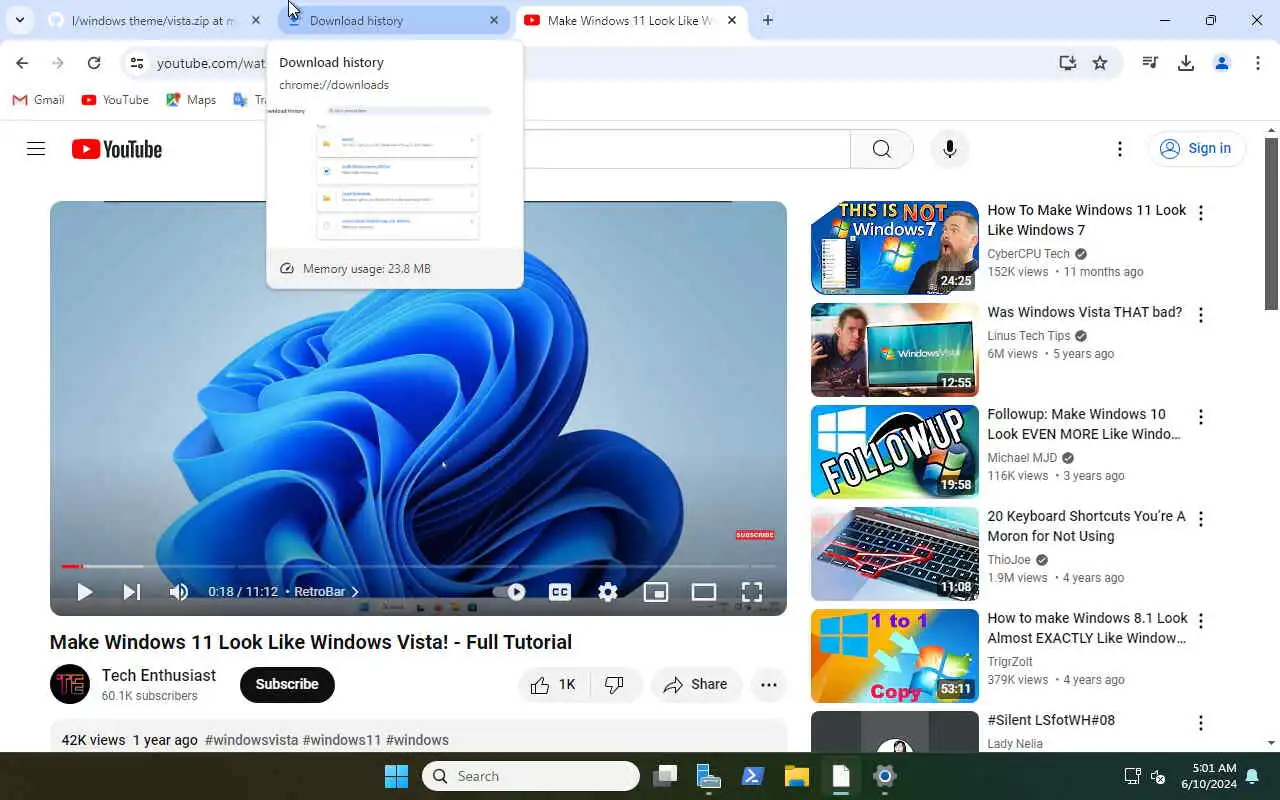
Task: Subscribe to Tech Enthusiast channel
Action: [x=287, y=685]
